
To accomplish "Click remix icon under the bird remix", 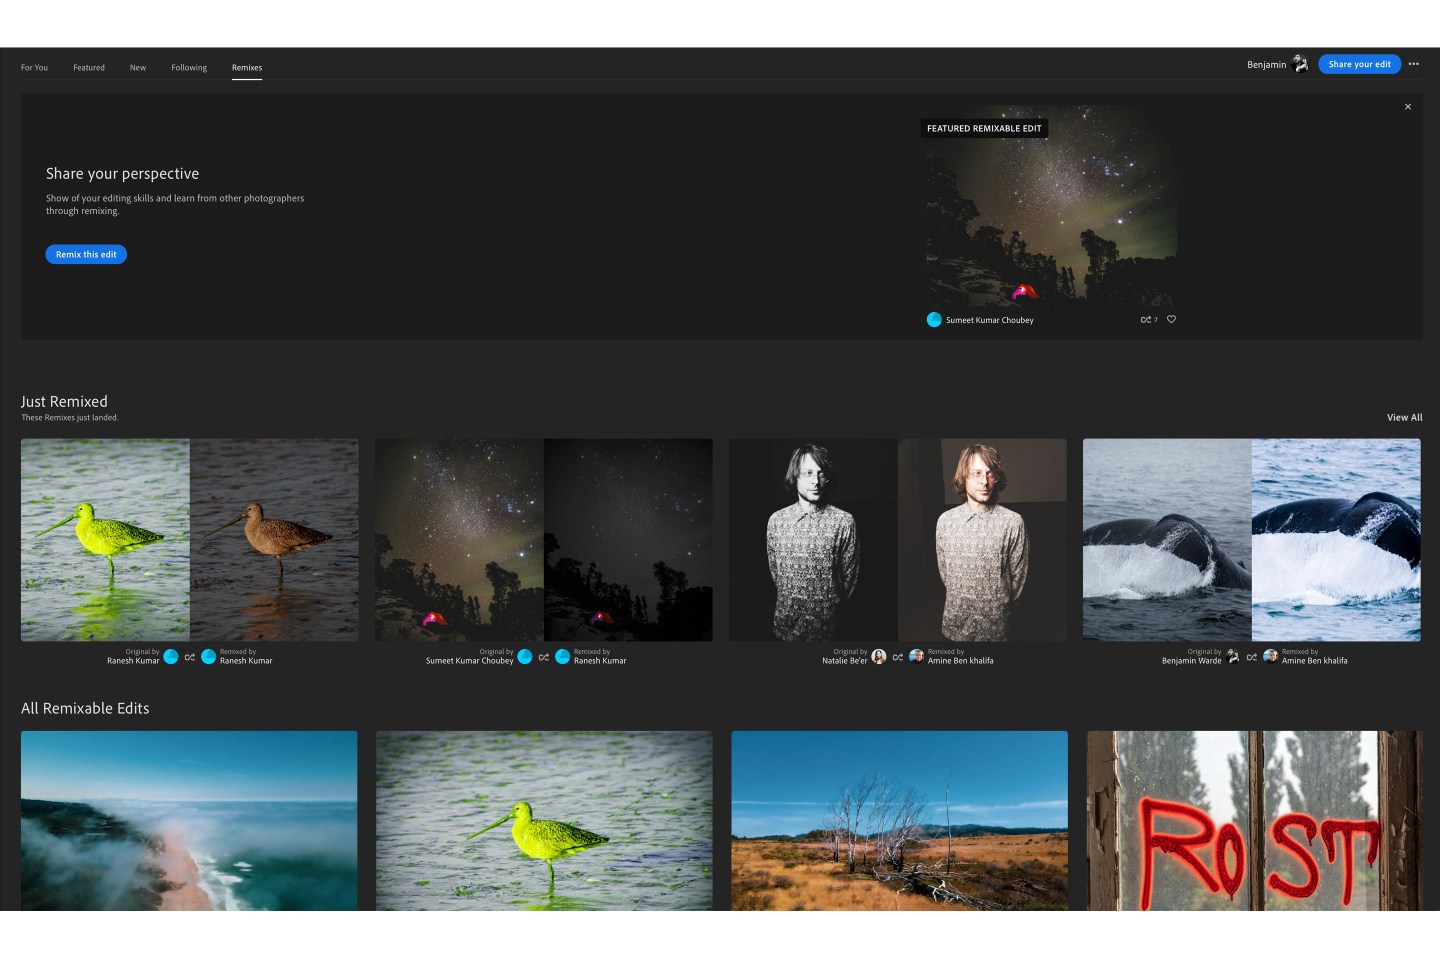I will [190, 657].
